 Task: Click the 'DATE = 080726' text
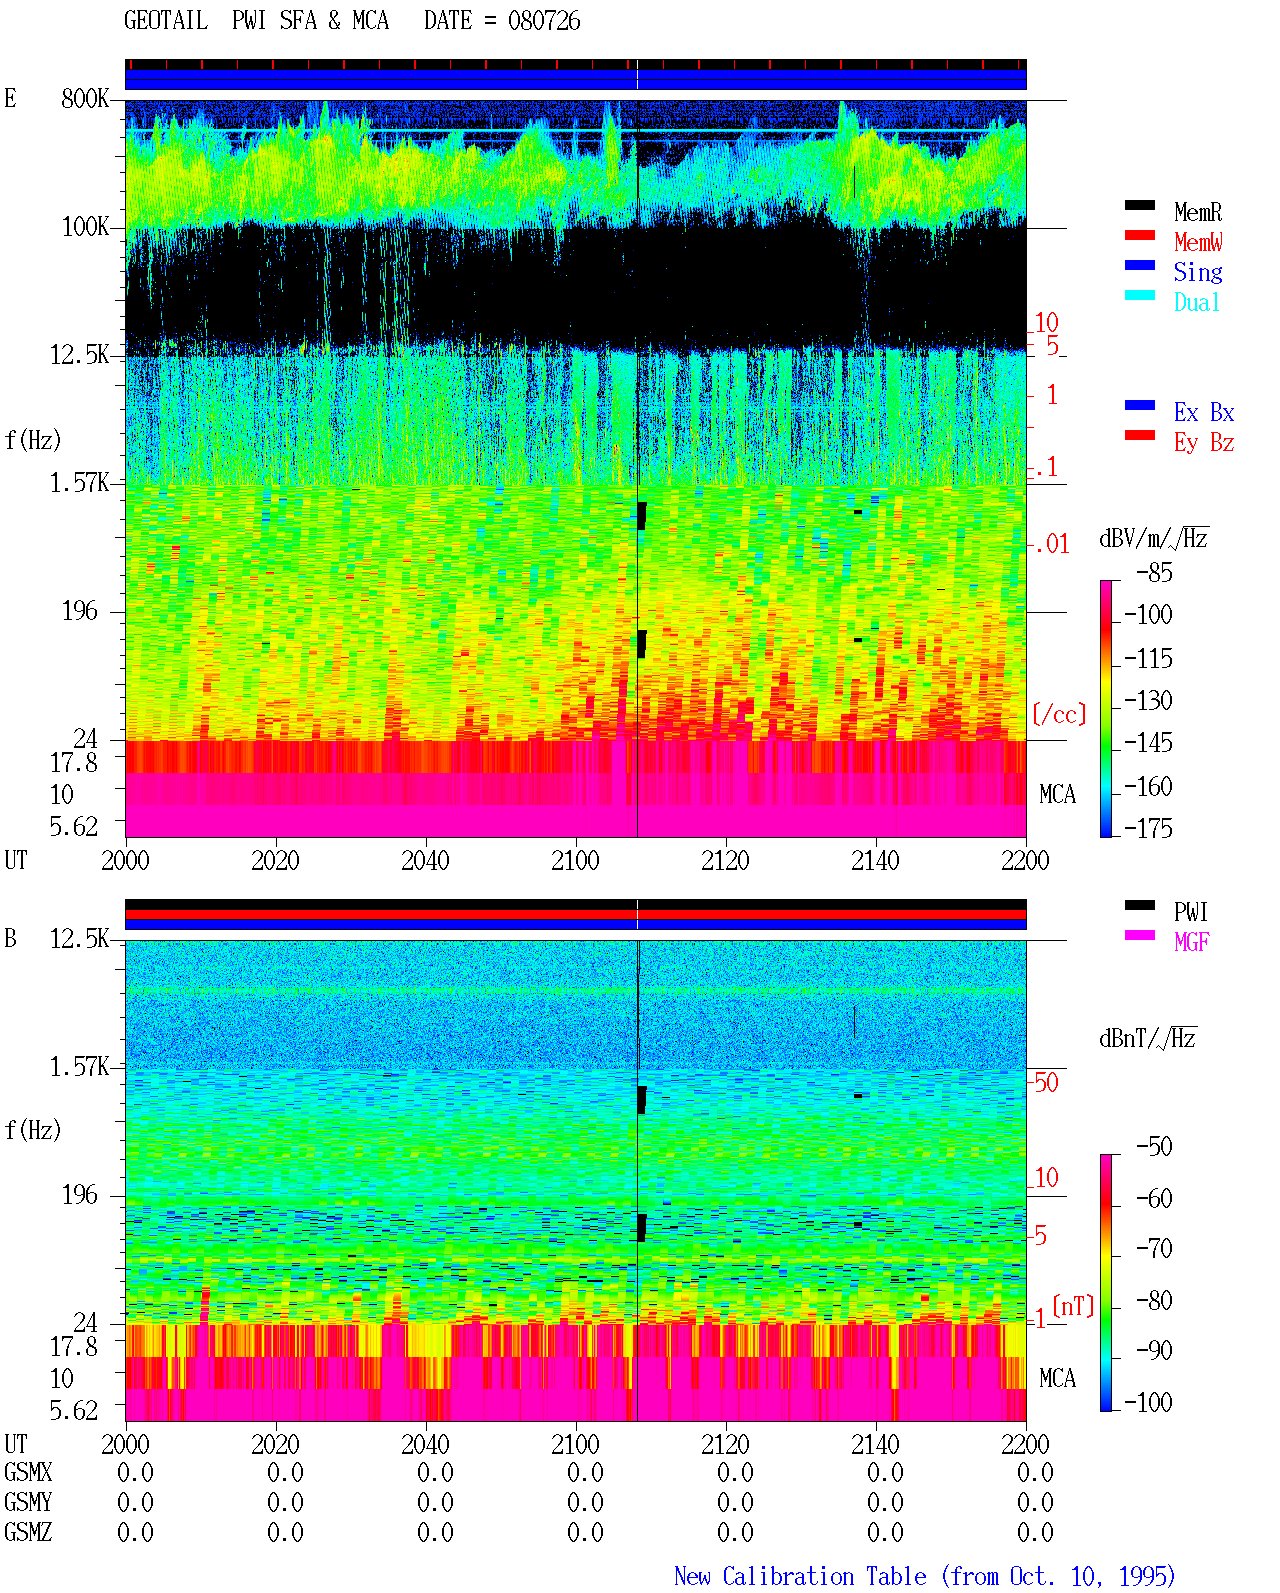[x=502, y=21]
